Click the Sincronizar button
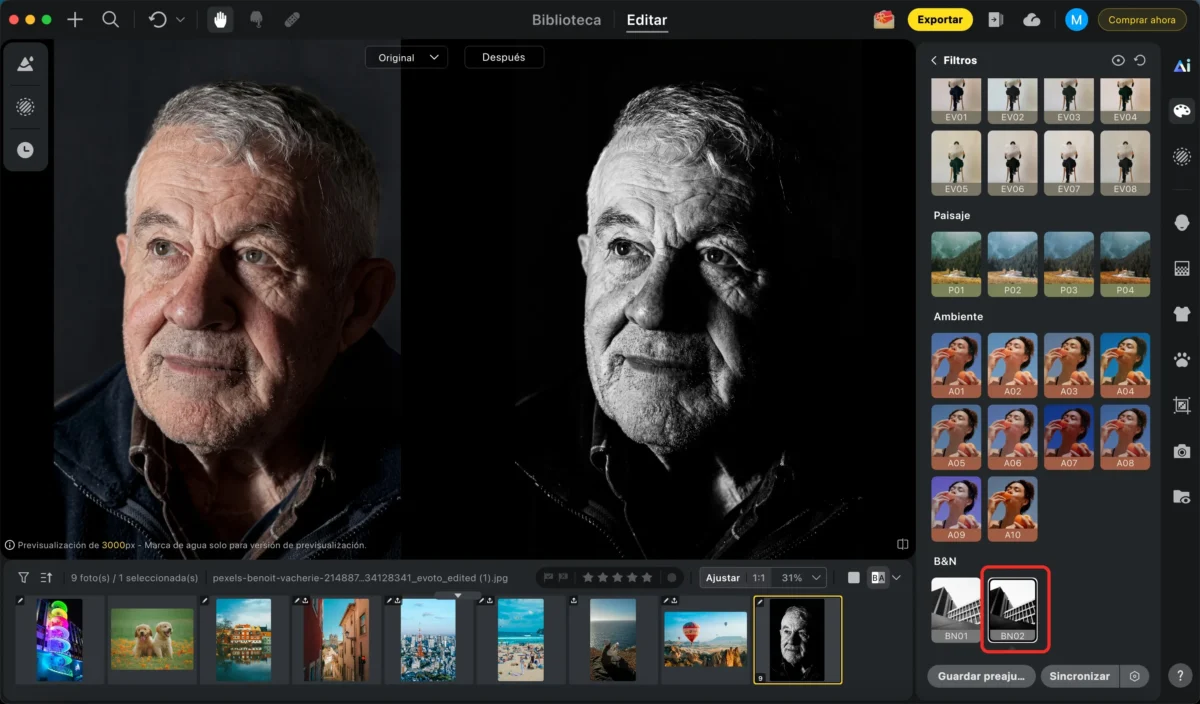Viewport: 1200px width, 704px height. pos(1080,676)
